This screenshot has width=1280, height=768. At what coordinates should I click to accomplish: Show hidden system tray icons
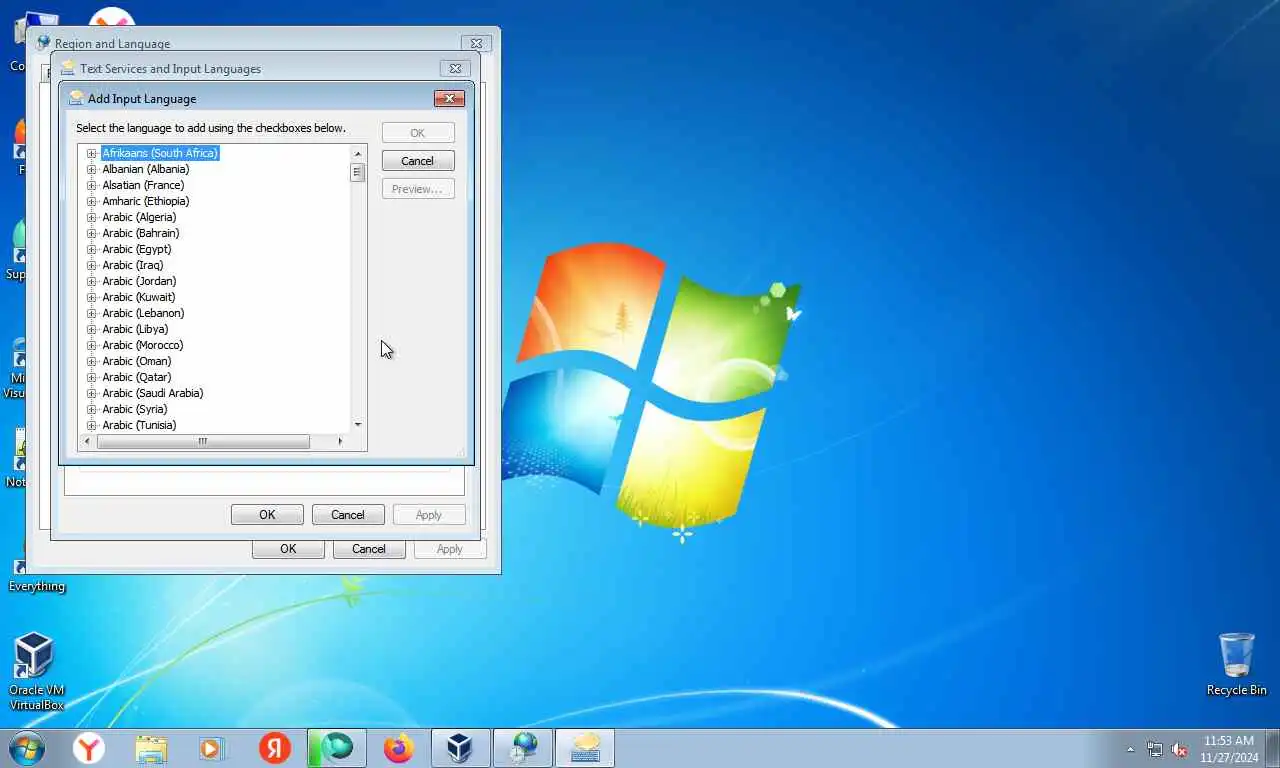tap(1130, 748)
